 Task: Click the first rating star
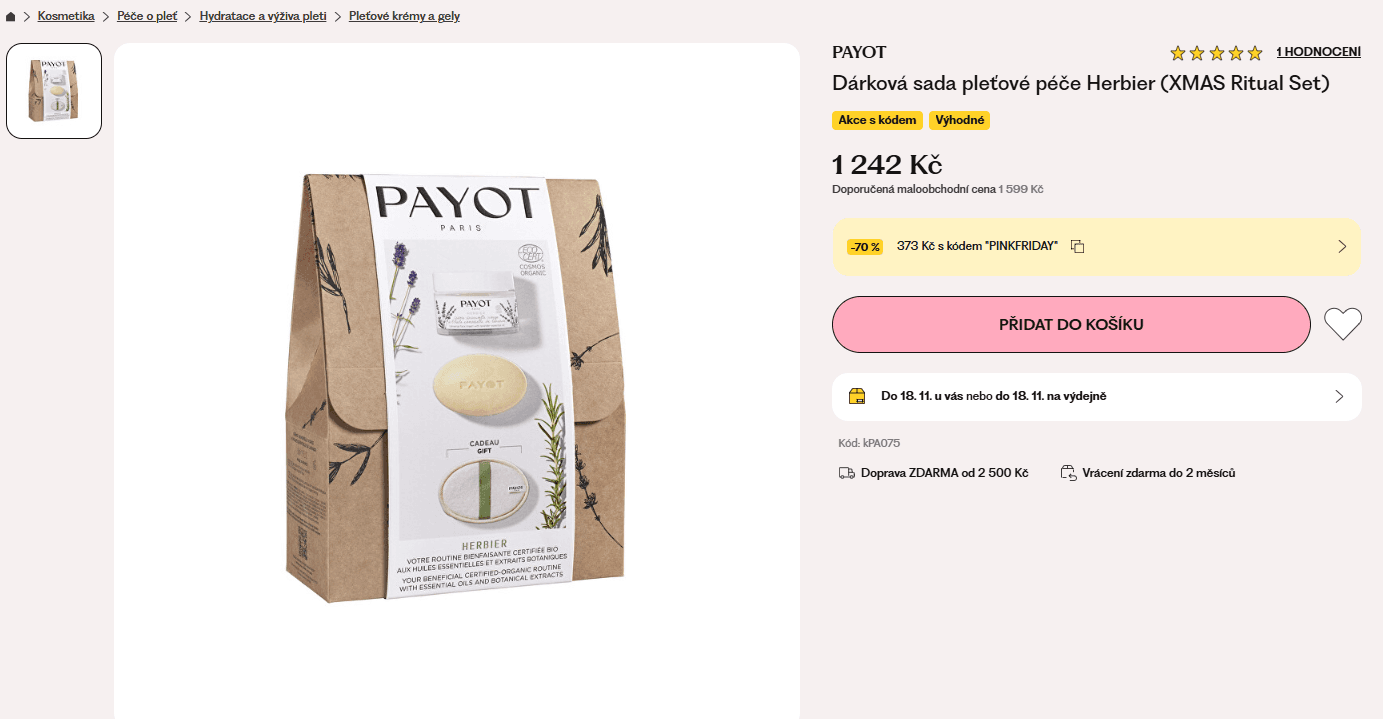[1178, 52]
